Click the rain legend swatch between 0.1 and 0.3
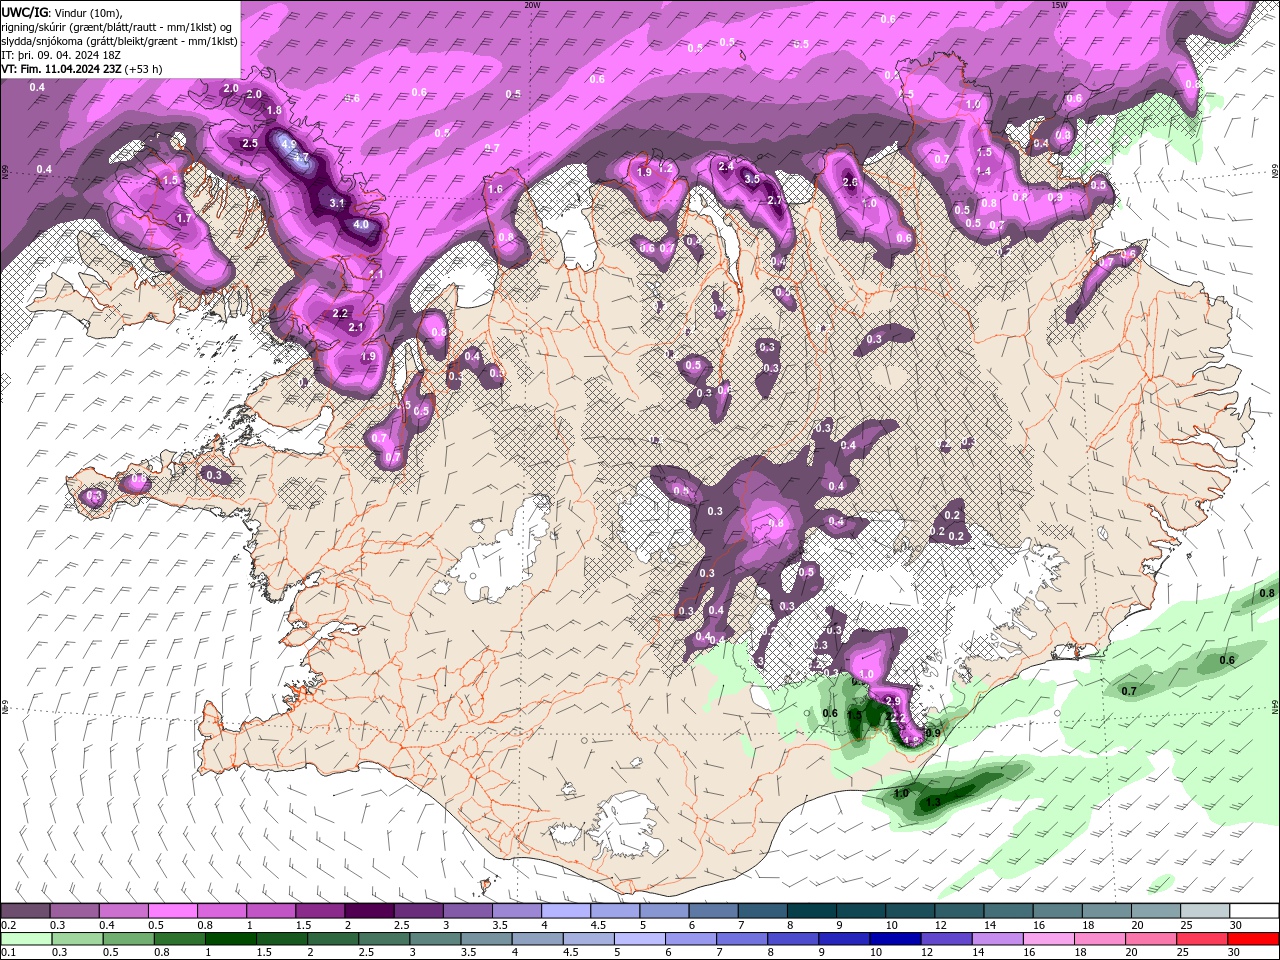Image resolution: width=1280 pixels, height=960 pixels. tap(26, 938)
